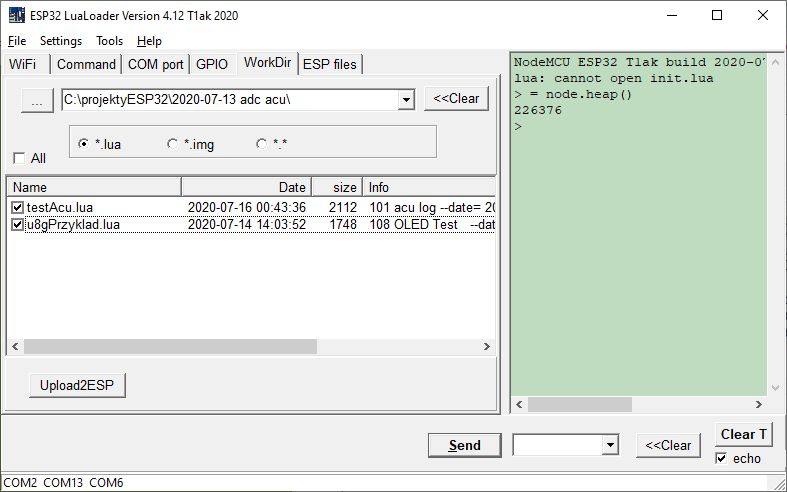
Task: Click the ESP32 LuaLoader title bar icon
Action: click(17, 16)
